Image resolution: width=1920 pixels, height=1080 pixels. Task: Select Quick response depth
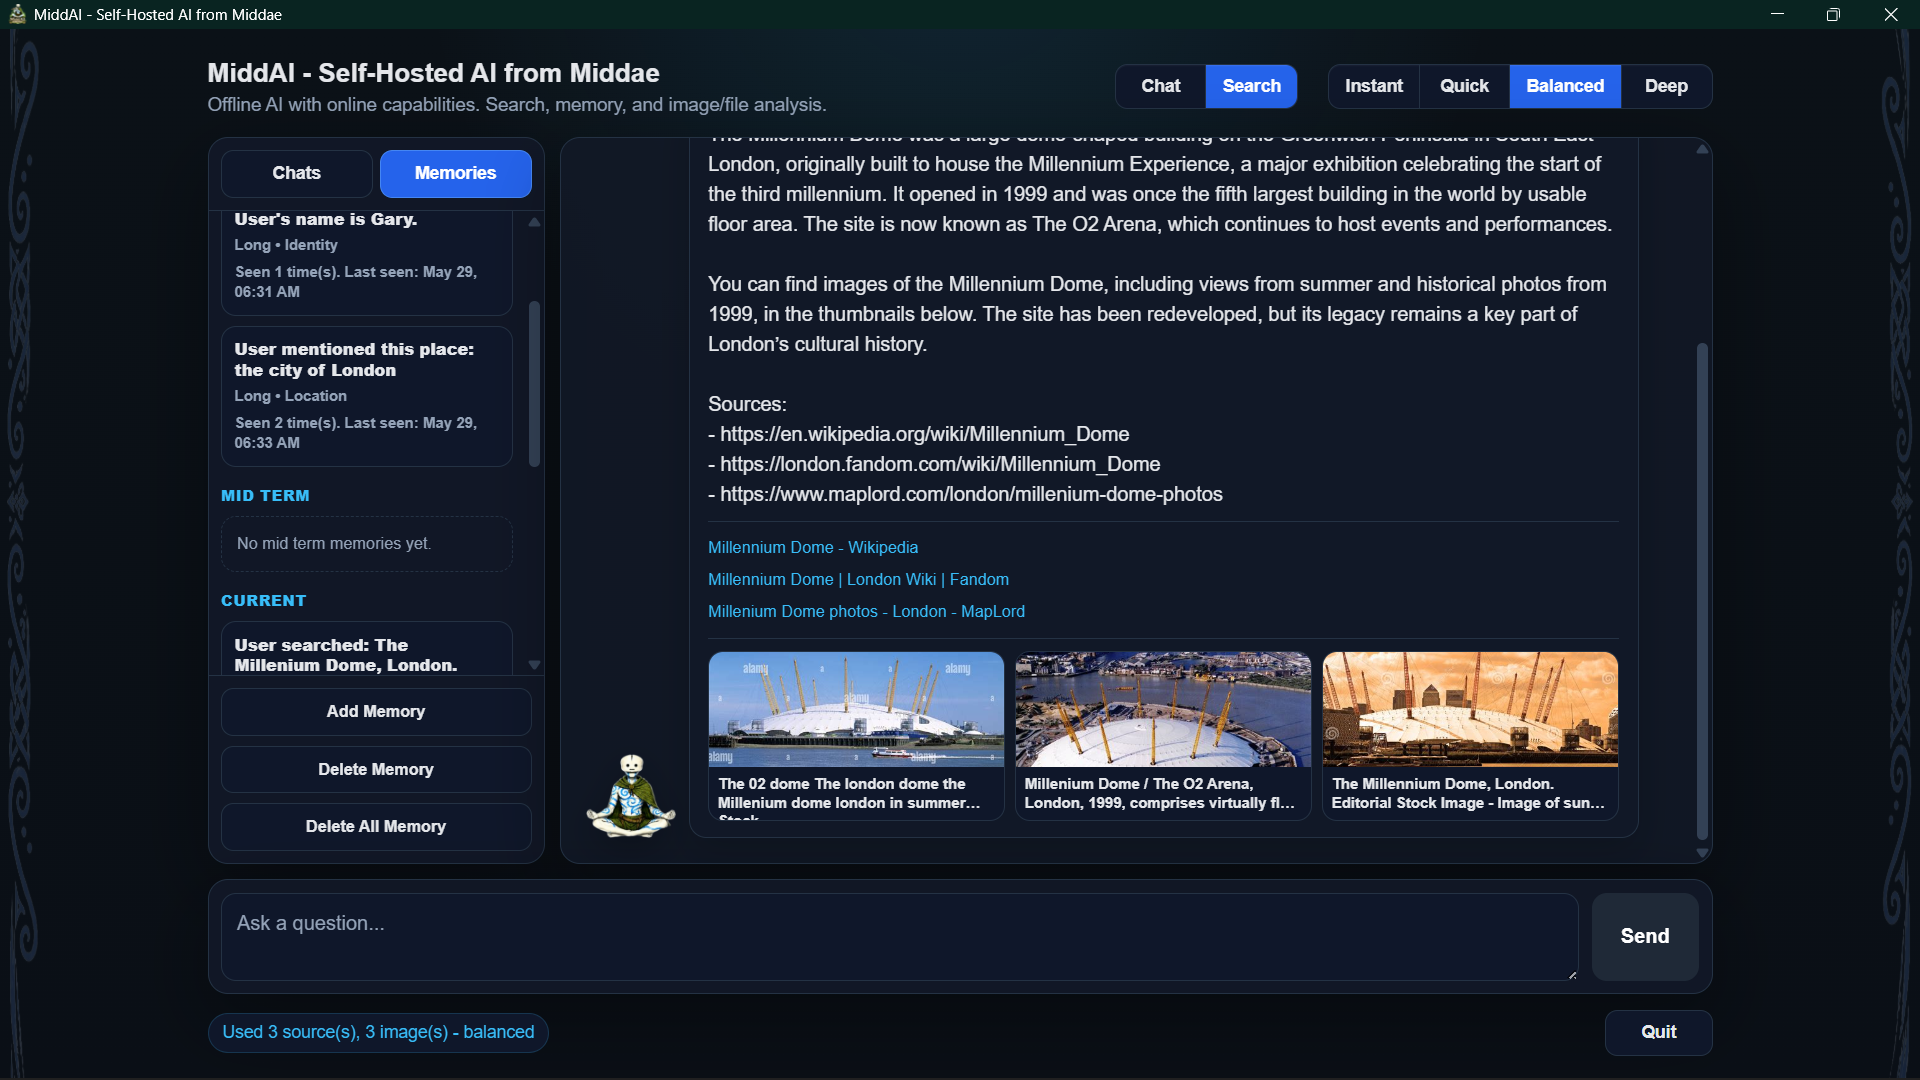click(x=1464, y=86)
